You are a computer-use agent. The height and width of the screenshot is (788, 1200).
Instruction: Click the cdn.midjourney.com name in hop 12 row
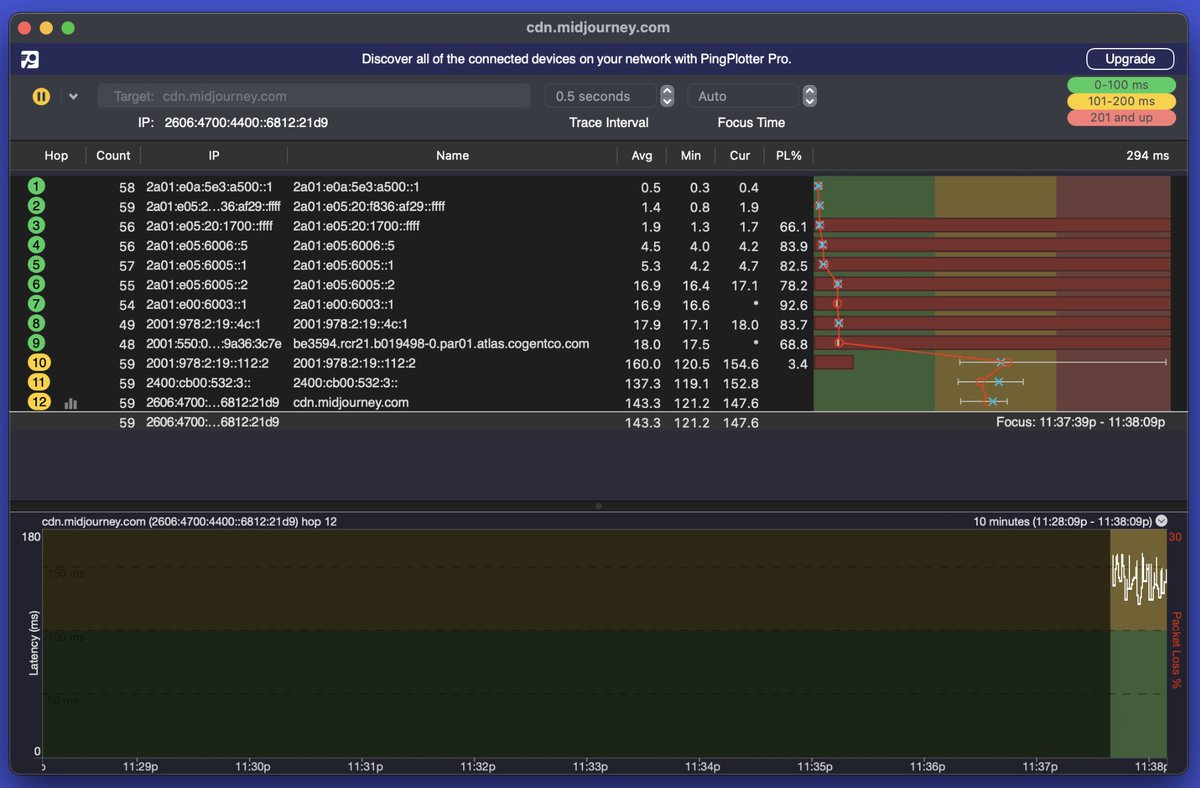click(x=351, y=403)
